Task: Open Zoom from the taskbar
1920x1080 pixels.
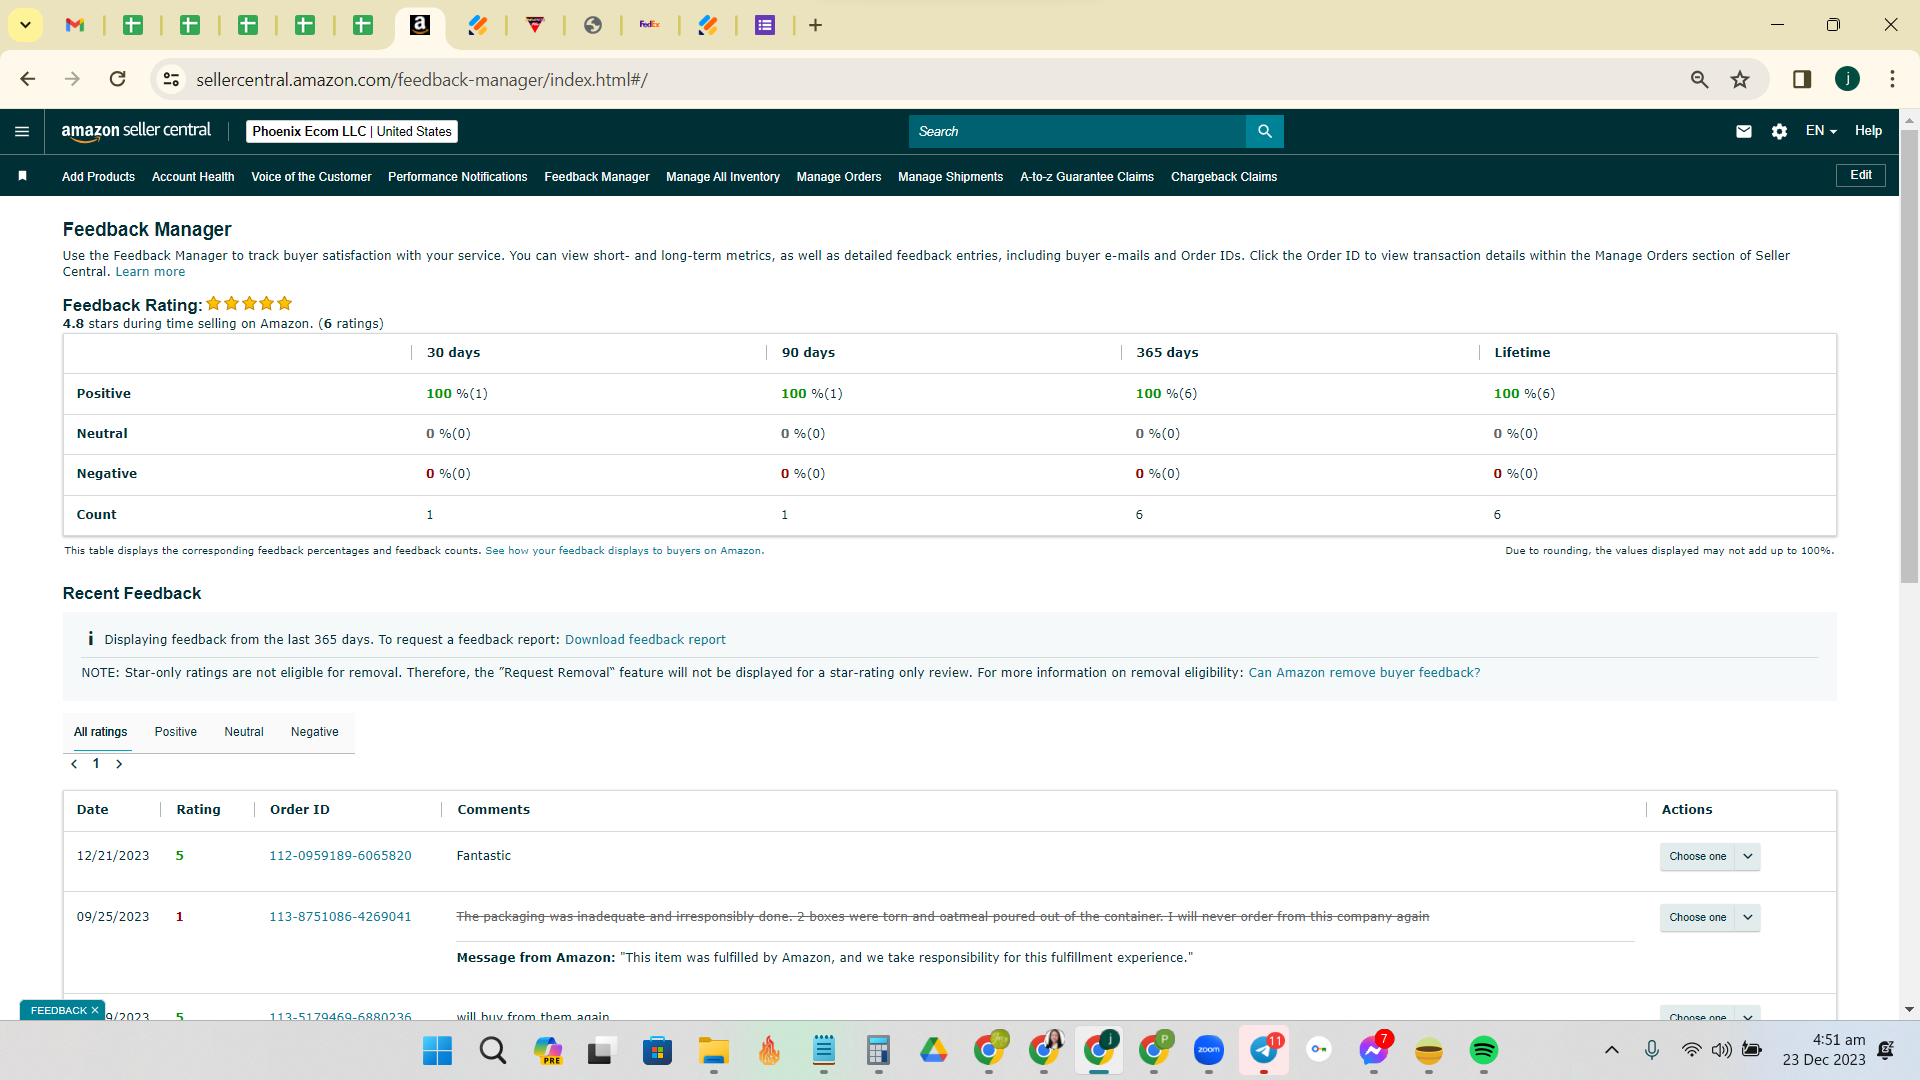Action: 1209,1051
